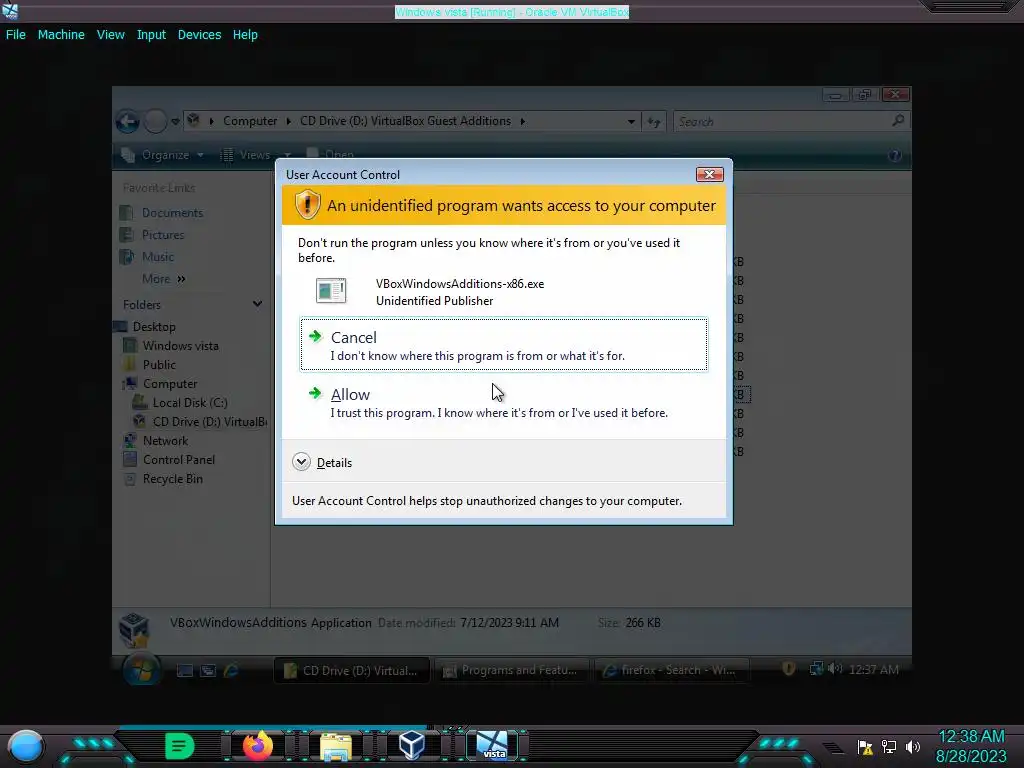Click the host tray speaker icon
This screenshot has height=768, width=1024.
(912, 746)
